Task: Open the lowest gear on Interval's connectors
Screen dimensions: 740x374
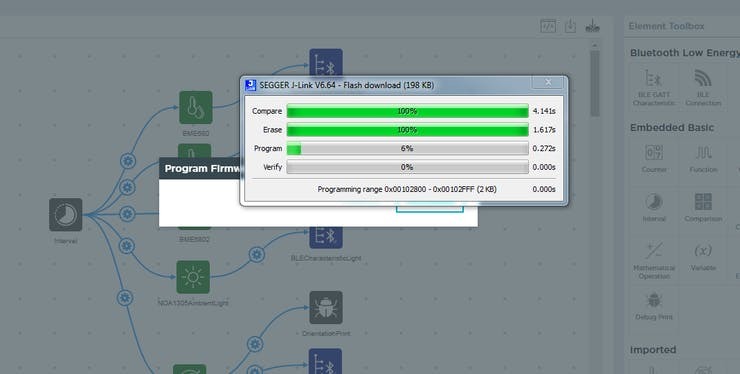Action: tap(125, 298)
